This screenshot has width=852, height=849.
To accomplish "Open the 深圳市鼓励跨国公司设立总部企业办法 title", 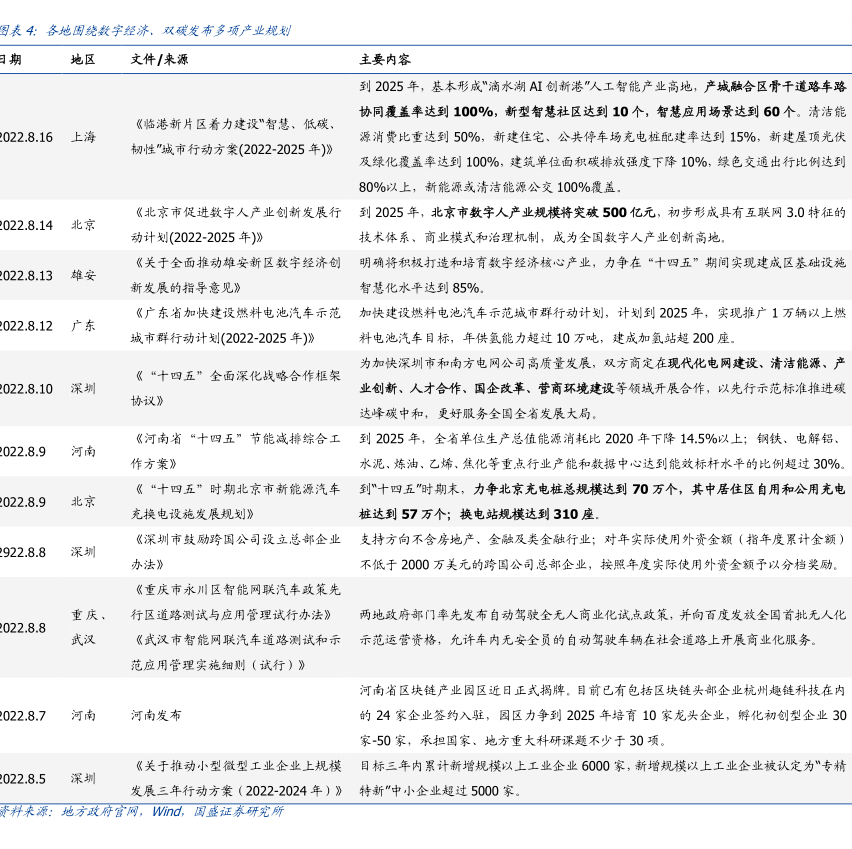I will tap(237, 551).
